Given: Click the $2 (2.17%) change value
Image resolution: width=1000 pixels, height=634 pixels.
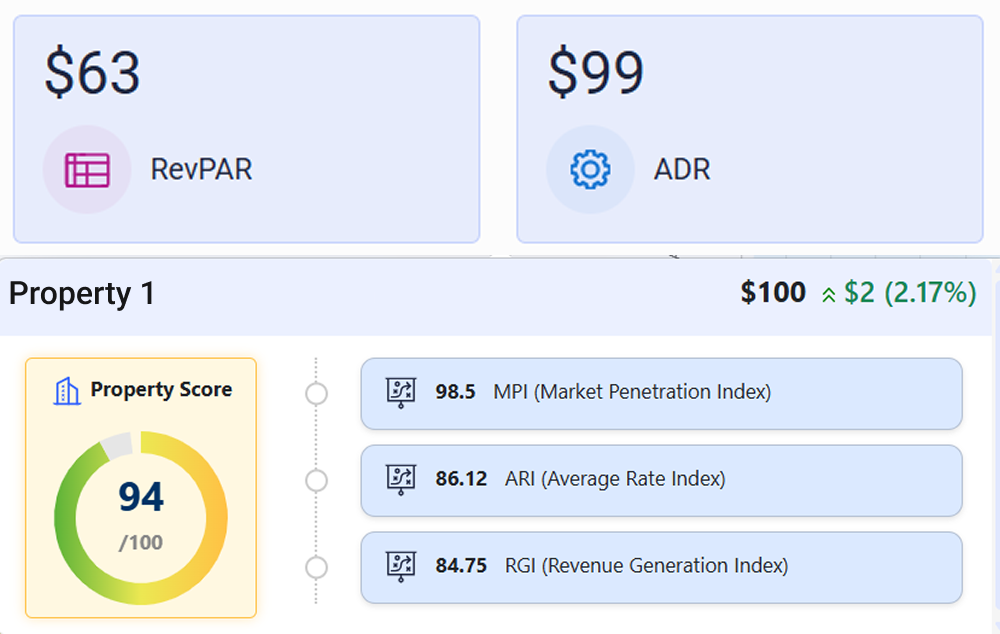Looking at the screenshot, I should tap(910, 293).
